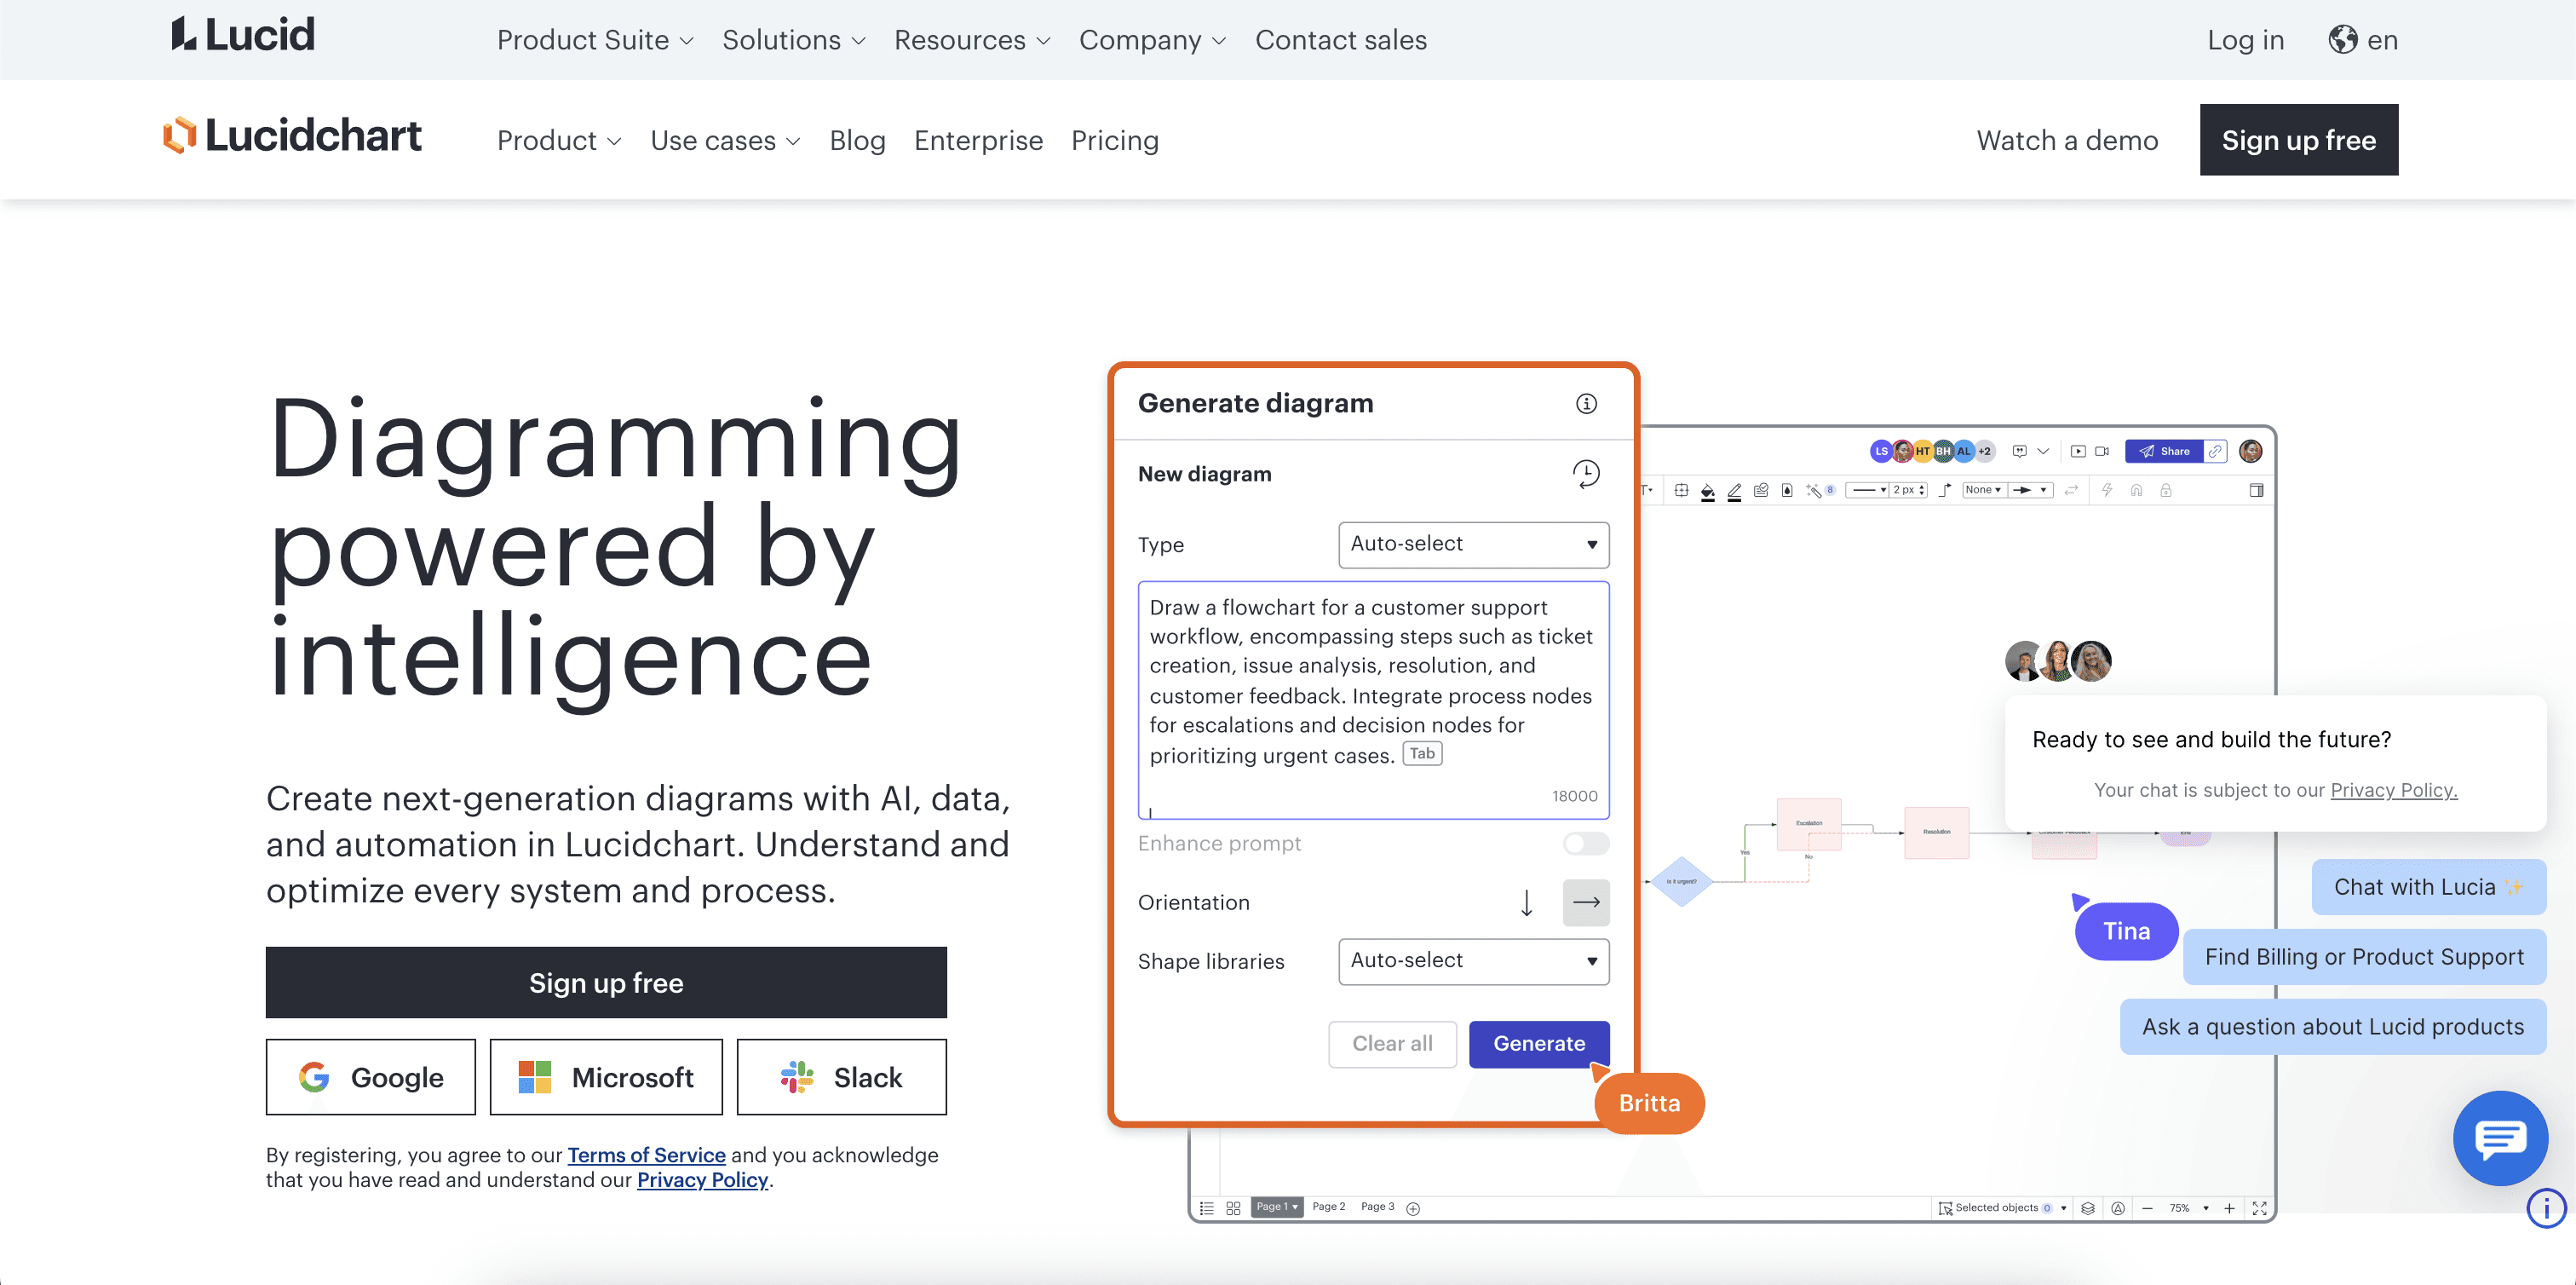Toggle the Enhance prompt switch
The height and width of the screenshot is (1285, 2576).
[x=1586, y=843]
